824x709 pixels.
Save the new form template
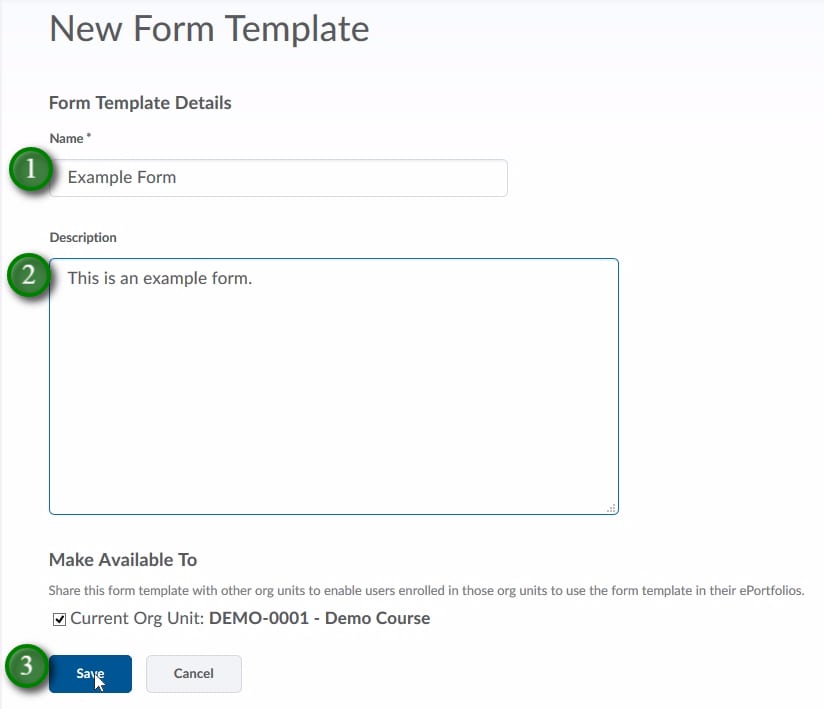90,674
